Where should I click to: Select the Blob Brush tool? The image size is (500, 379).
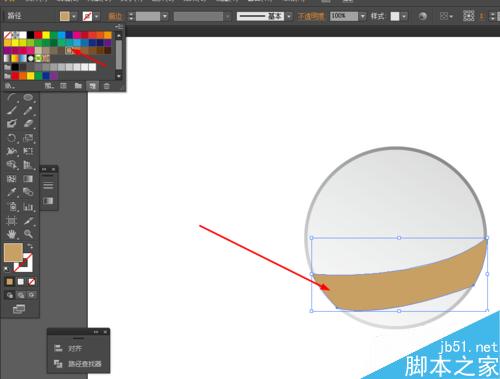click(12, 124)
